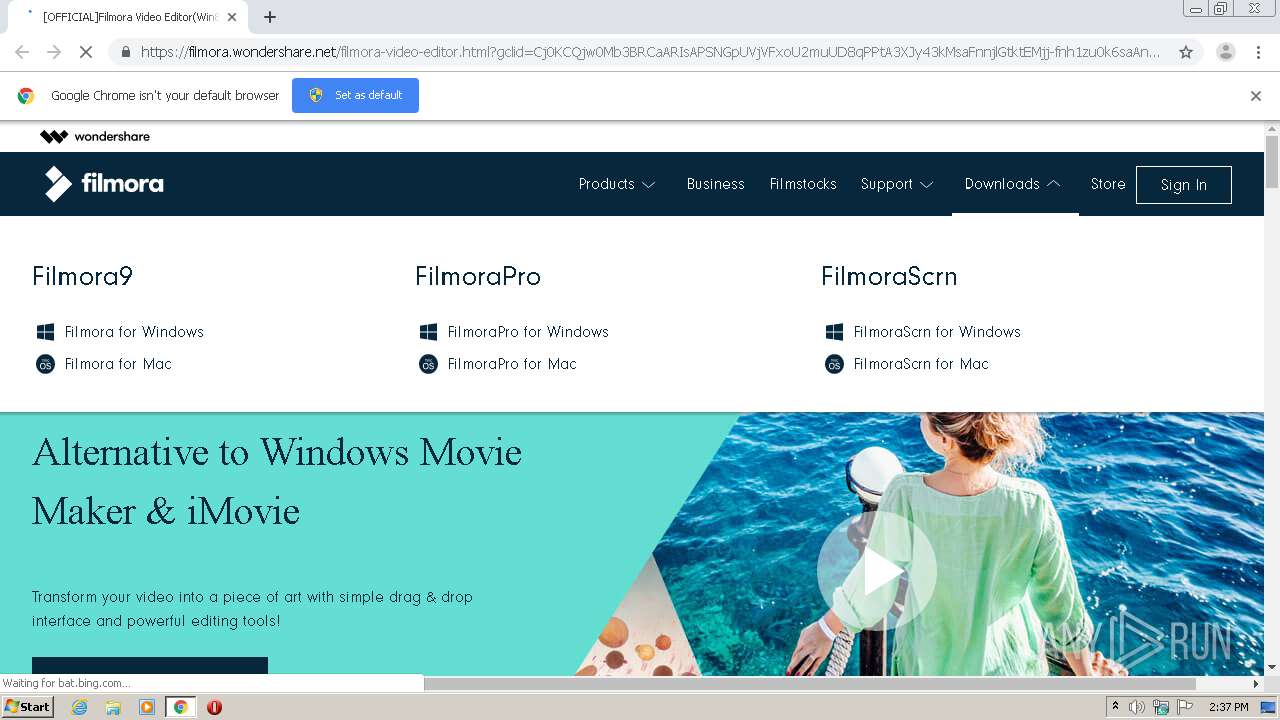Click the URL address bar

[650, 52]
